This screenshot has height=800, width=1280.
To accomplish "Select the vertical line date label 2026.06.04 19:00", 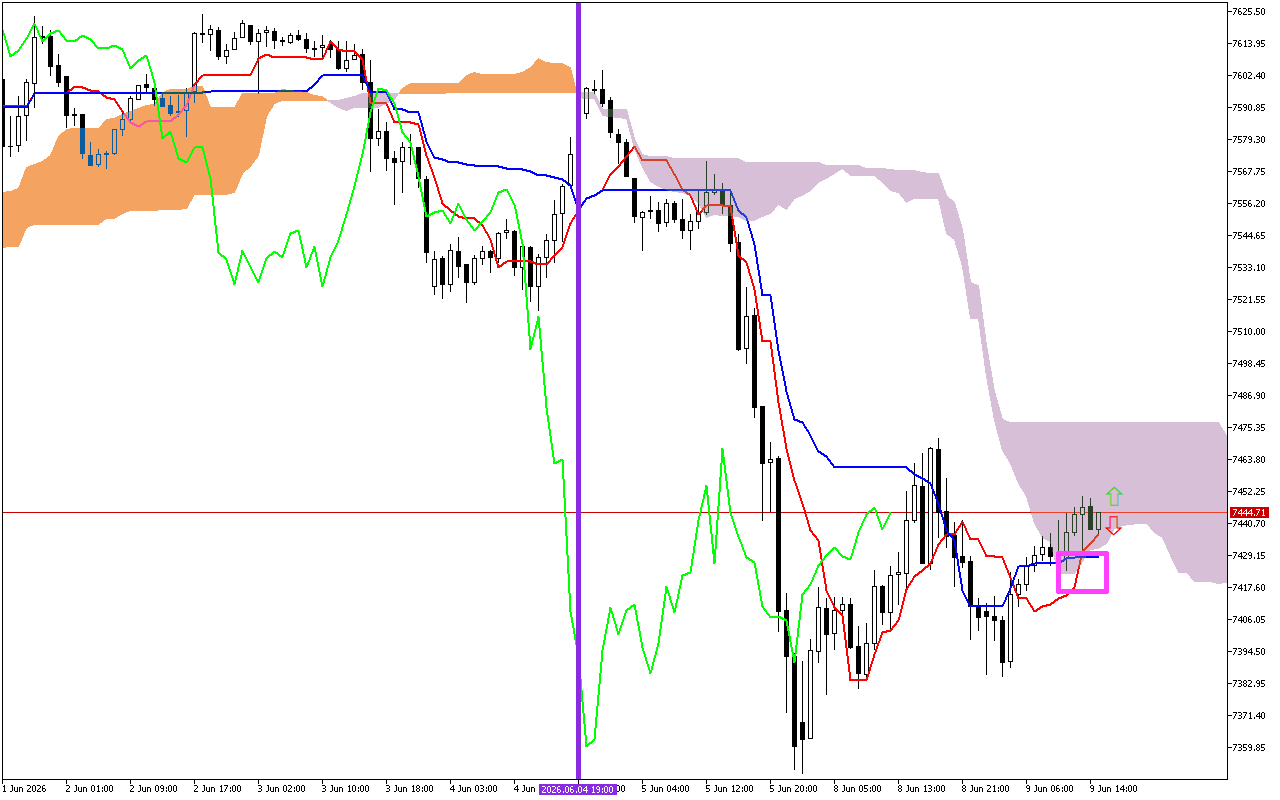I will [578, 789].
